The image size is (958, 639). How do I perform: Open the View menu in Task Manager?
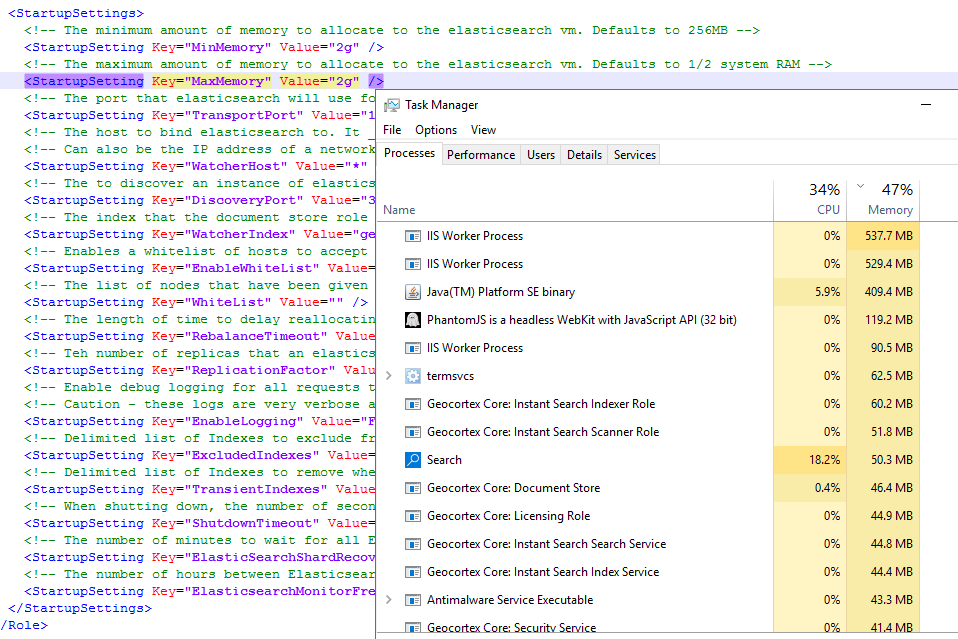point(483,130)
